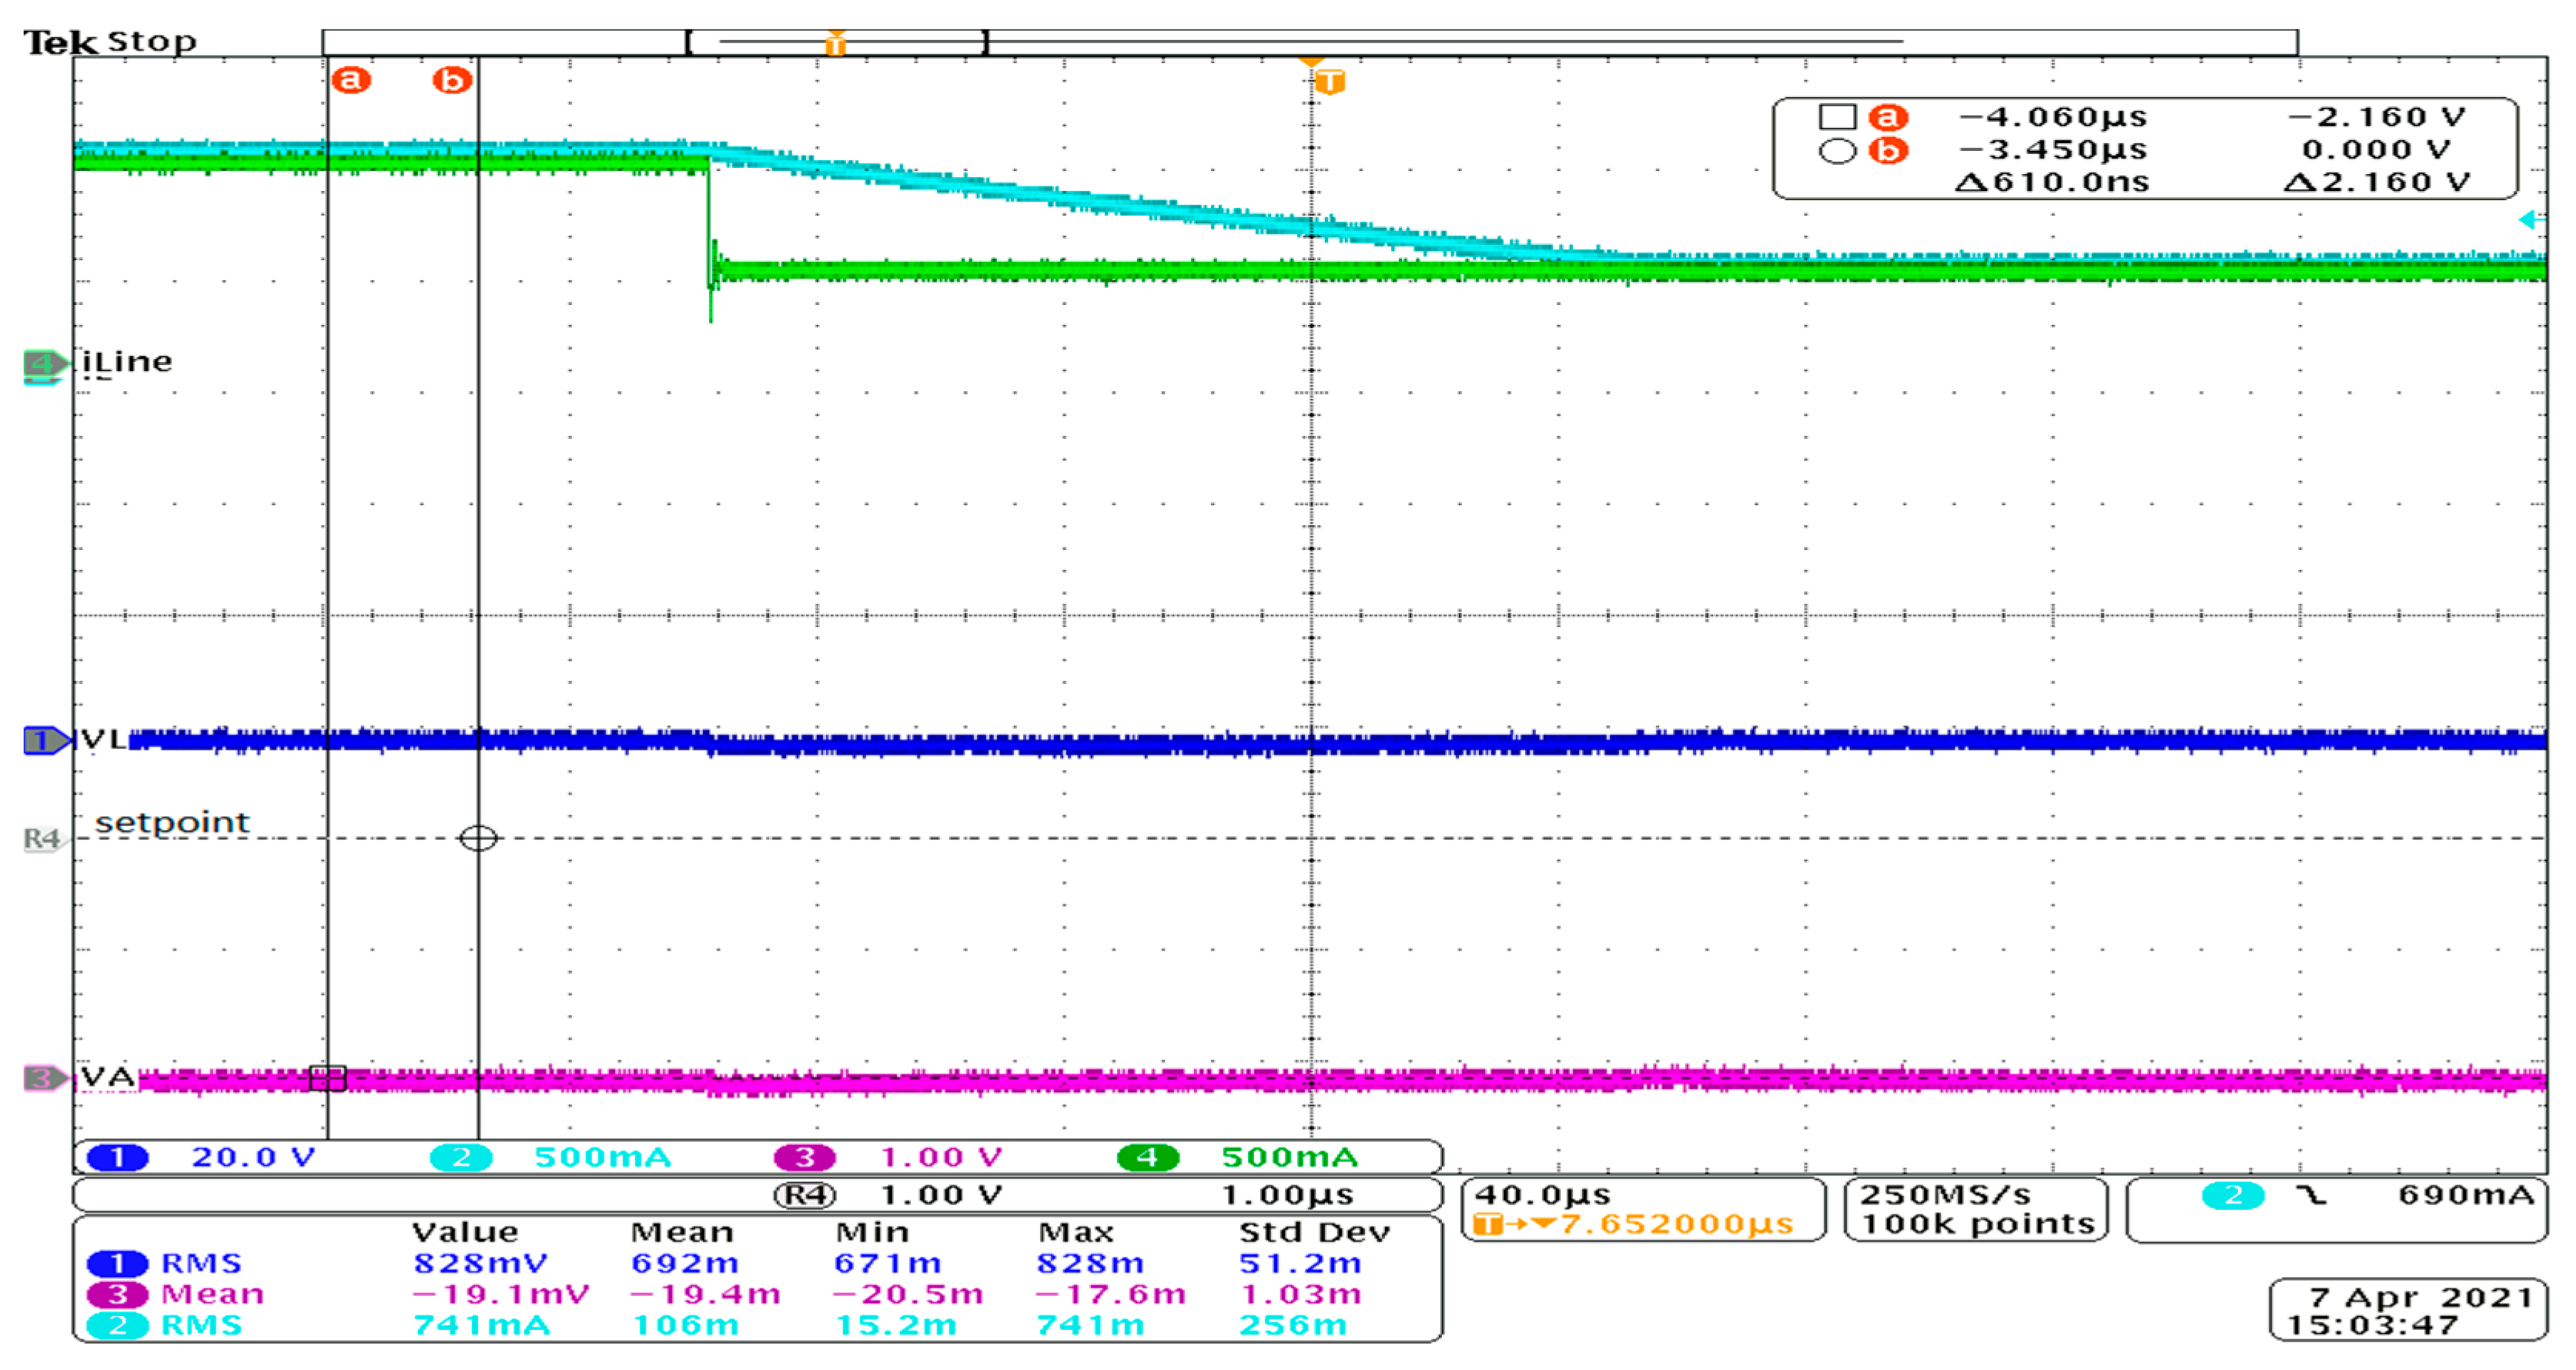Click the R4 setpoint reference marker
2576x1370 pixels.
point(43,838)
